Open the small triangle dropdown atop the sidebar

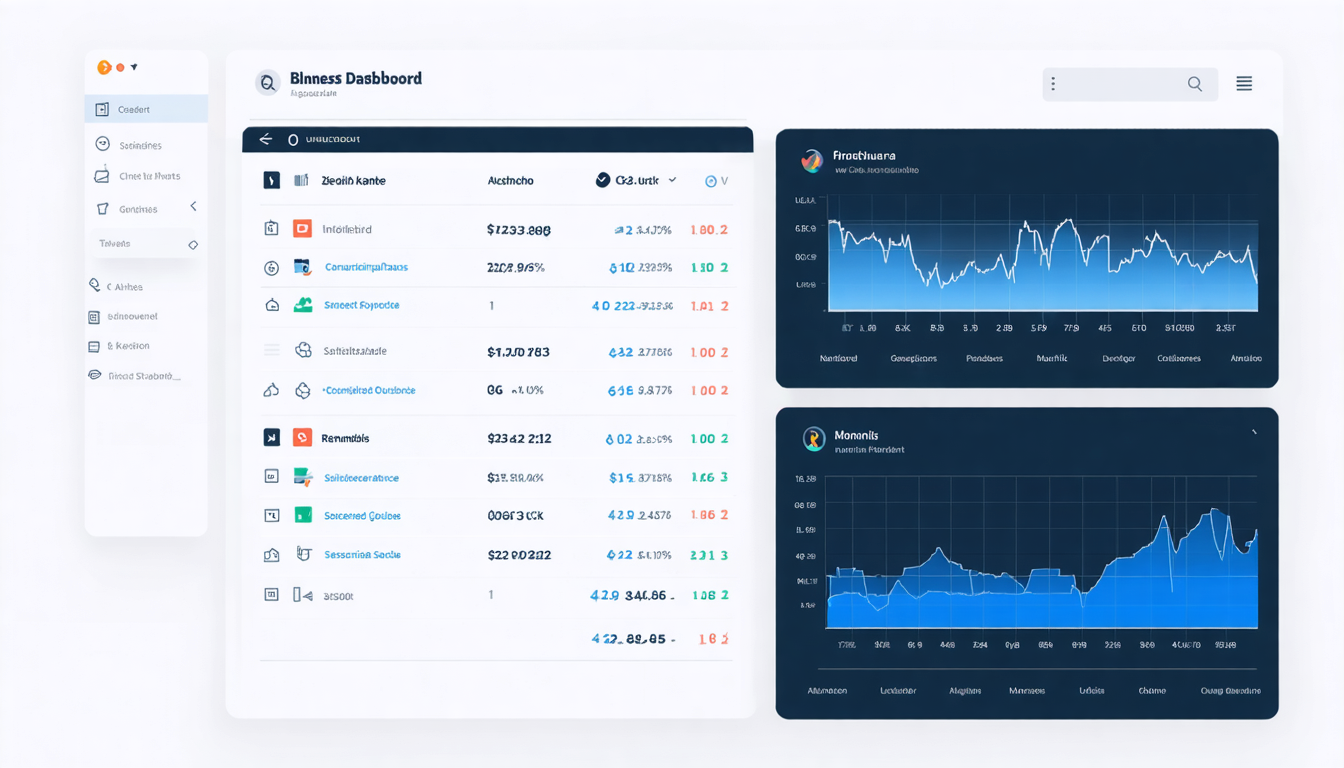(134, 67)
